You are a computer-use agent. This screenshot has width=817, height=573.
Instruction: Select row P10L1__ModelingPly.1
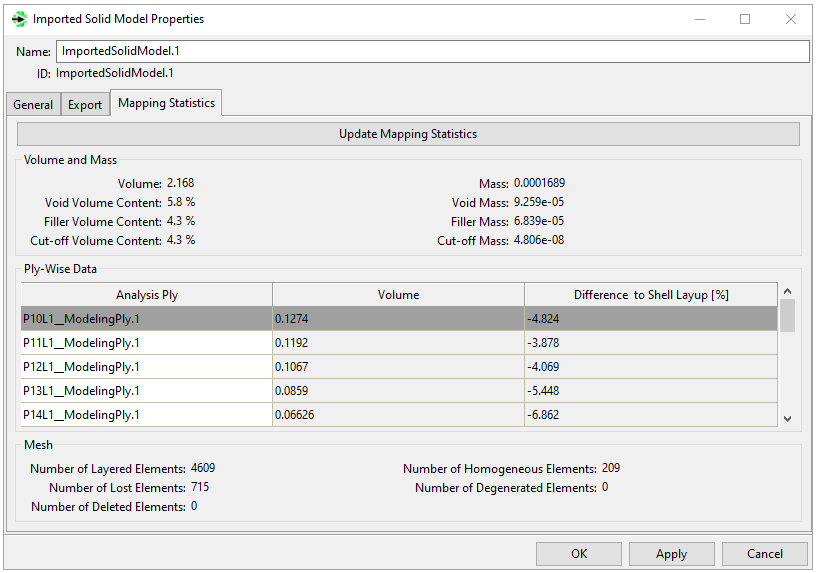147,319
